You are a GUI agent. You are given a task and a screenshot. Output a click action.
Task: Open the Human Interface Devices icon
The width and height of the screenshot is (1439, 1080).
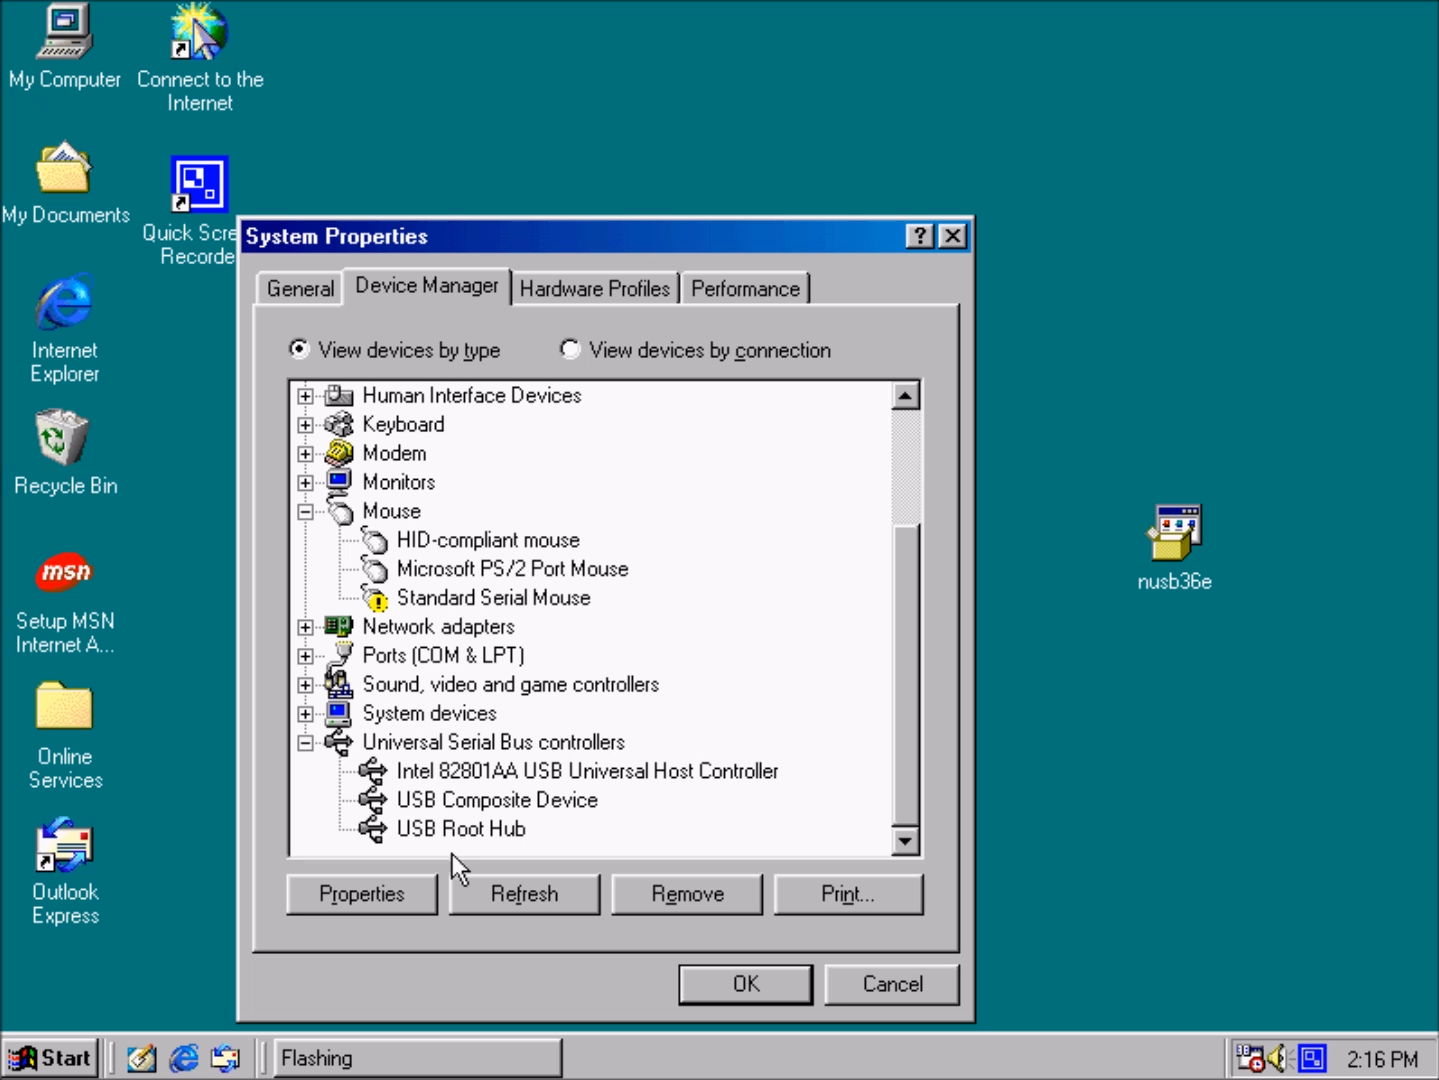click(339, 395)
